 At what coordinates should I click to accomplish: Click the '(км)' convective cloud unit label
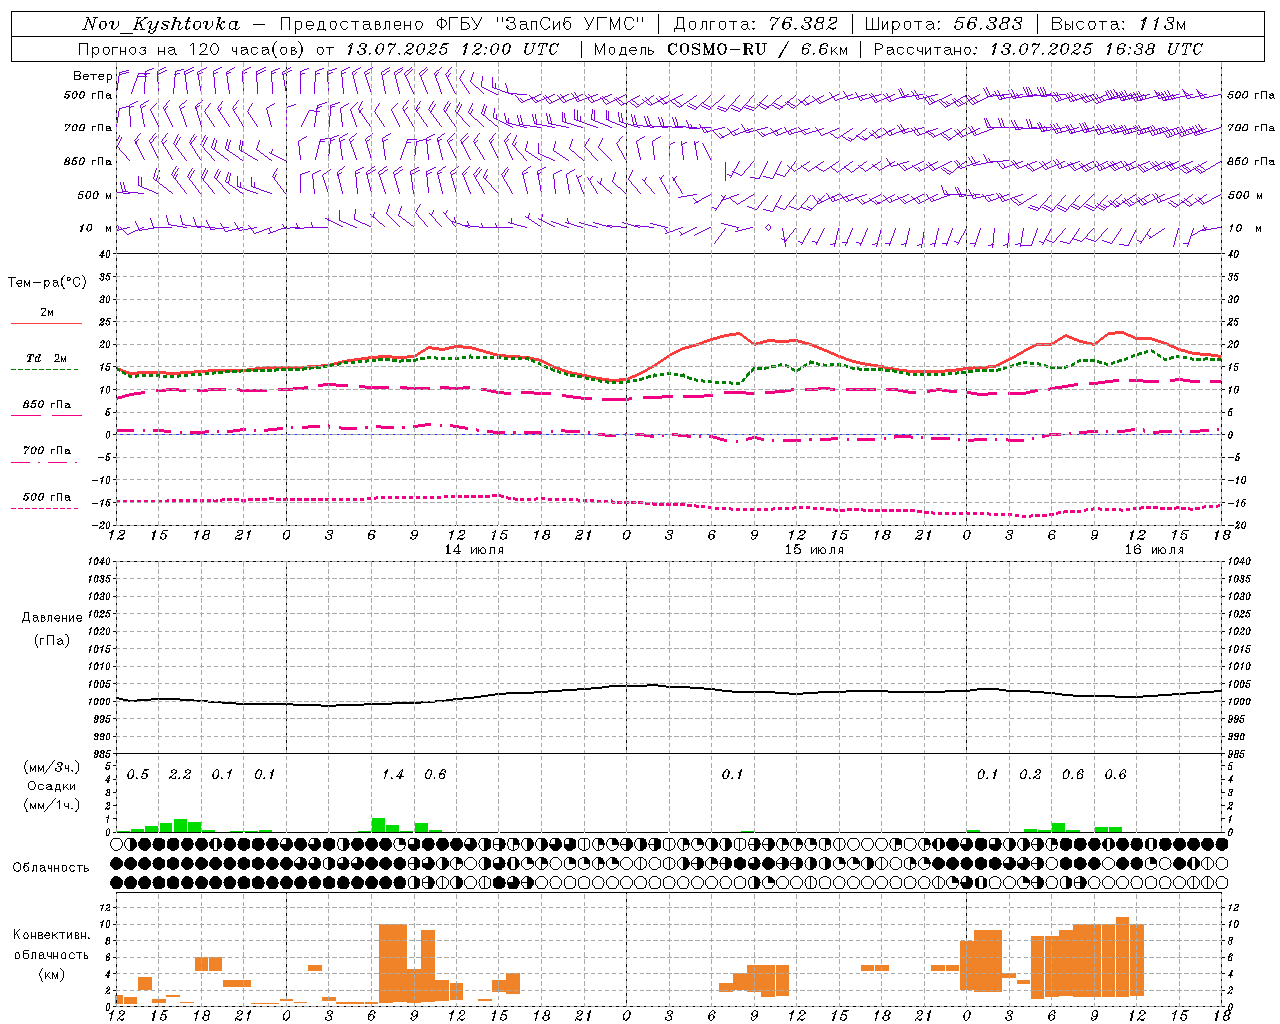point(52,975)
